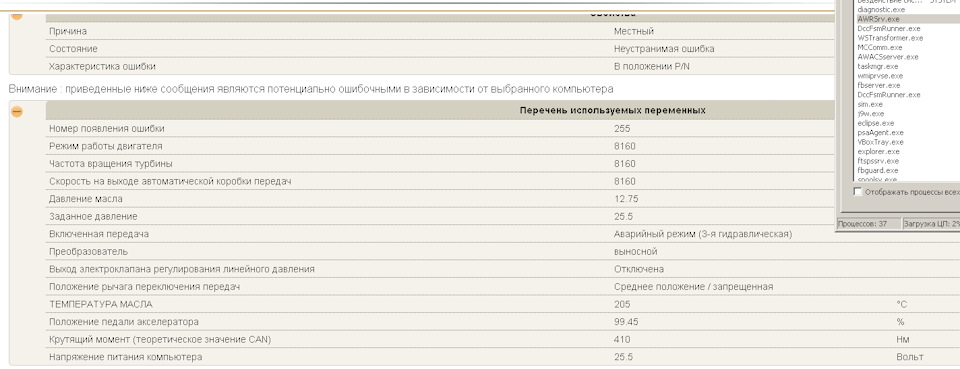
Task: Click the 'Состояние' row label
Action: [x=73, y=49]
